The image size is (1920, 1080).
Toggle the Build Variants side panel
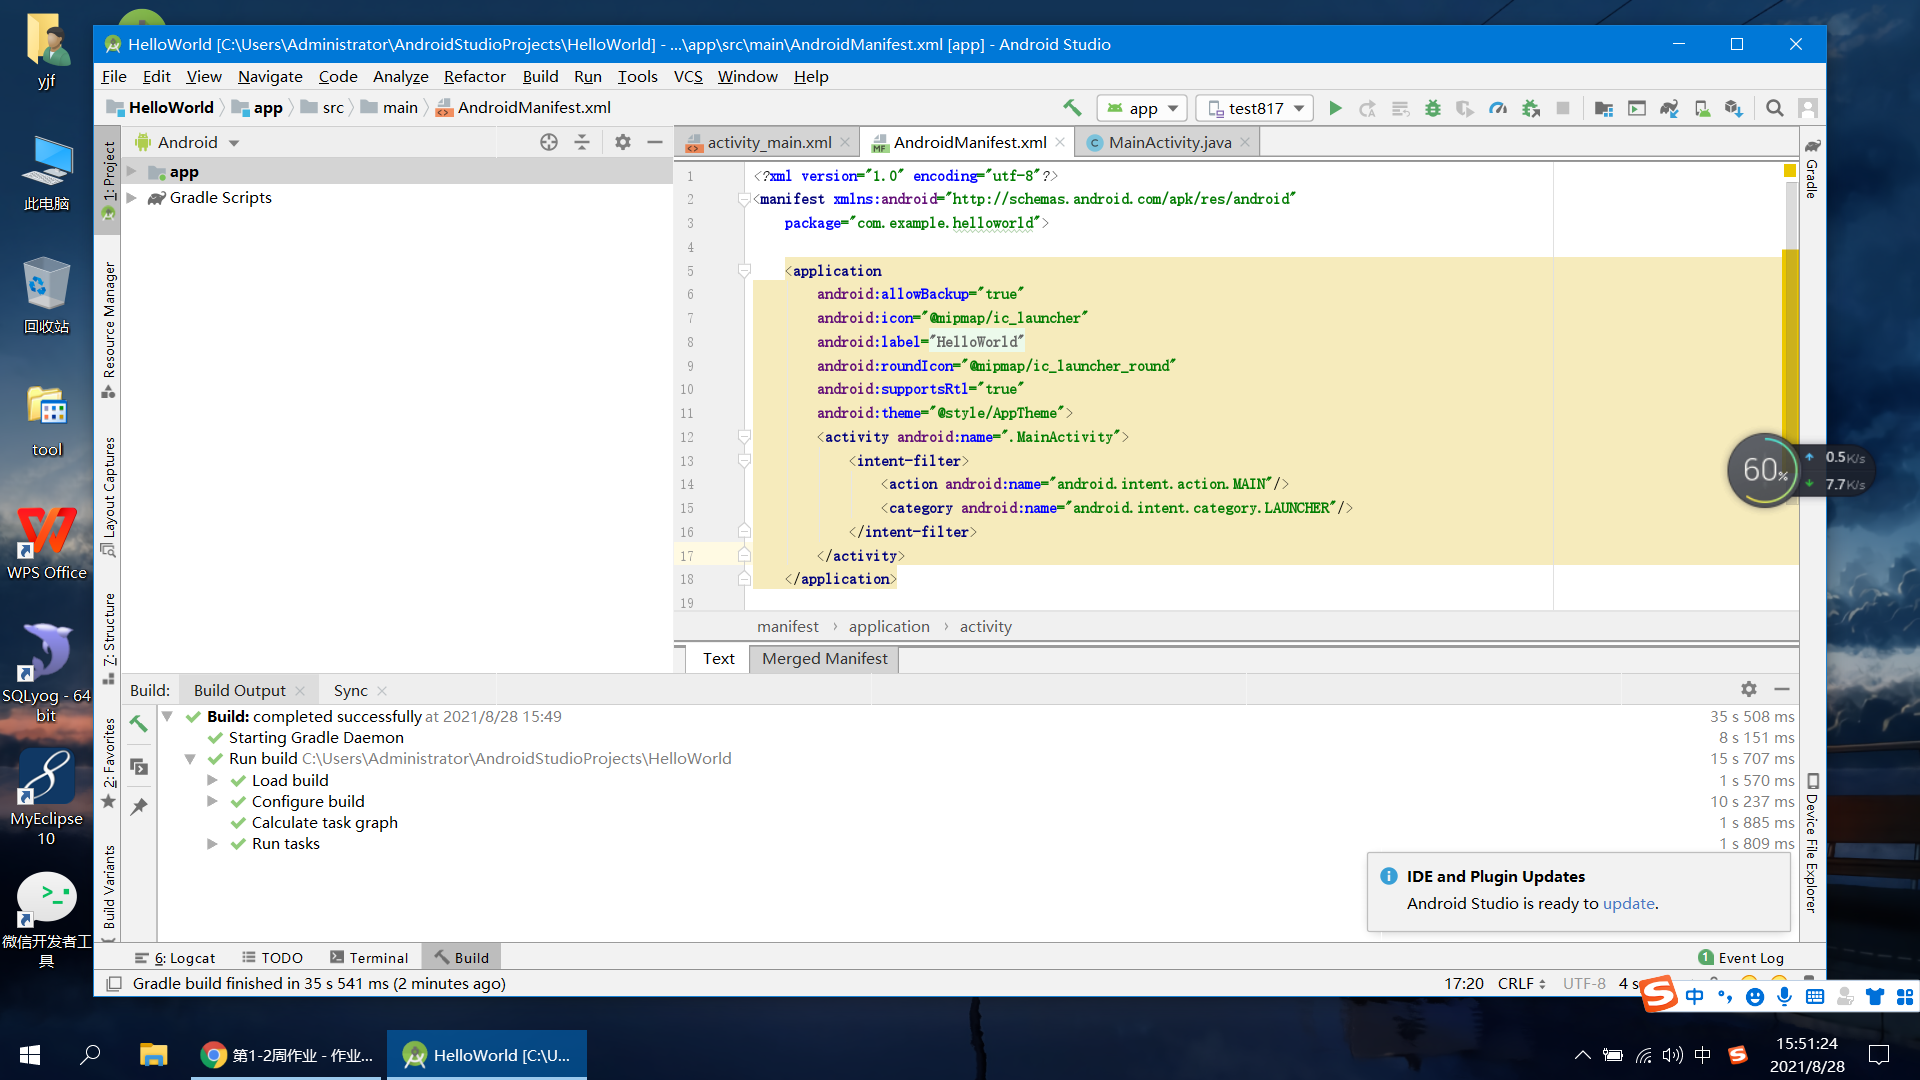[x=109, y=885]
